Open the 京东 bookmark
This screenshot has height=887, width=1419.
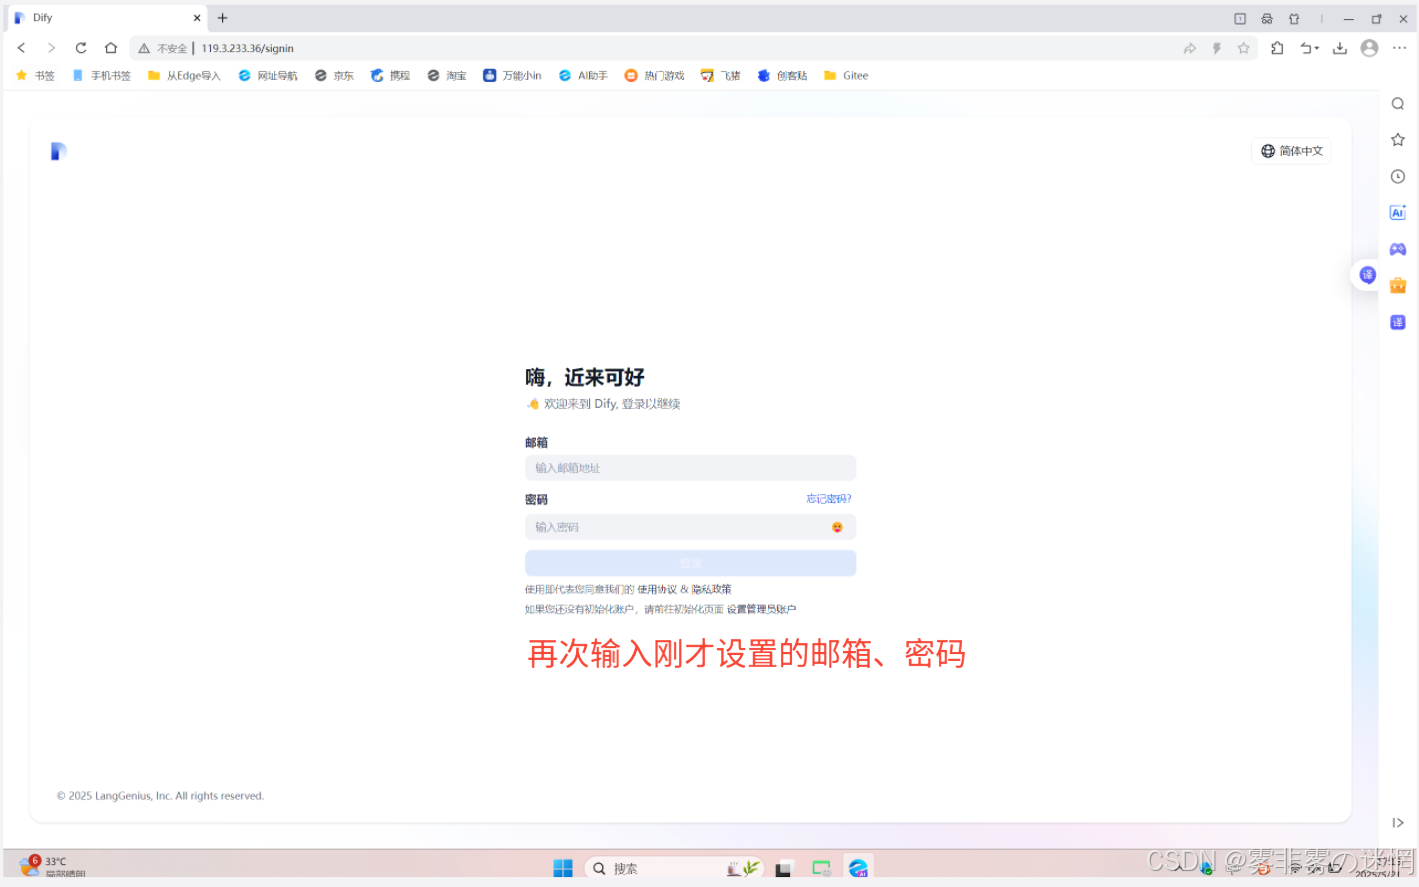click(334, 76)
